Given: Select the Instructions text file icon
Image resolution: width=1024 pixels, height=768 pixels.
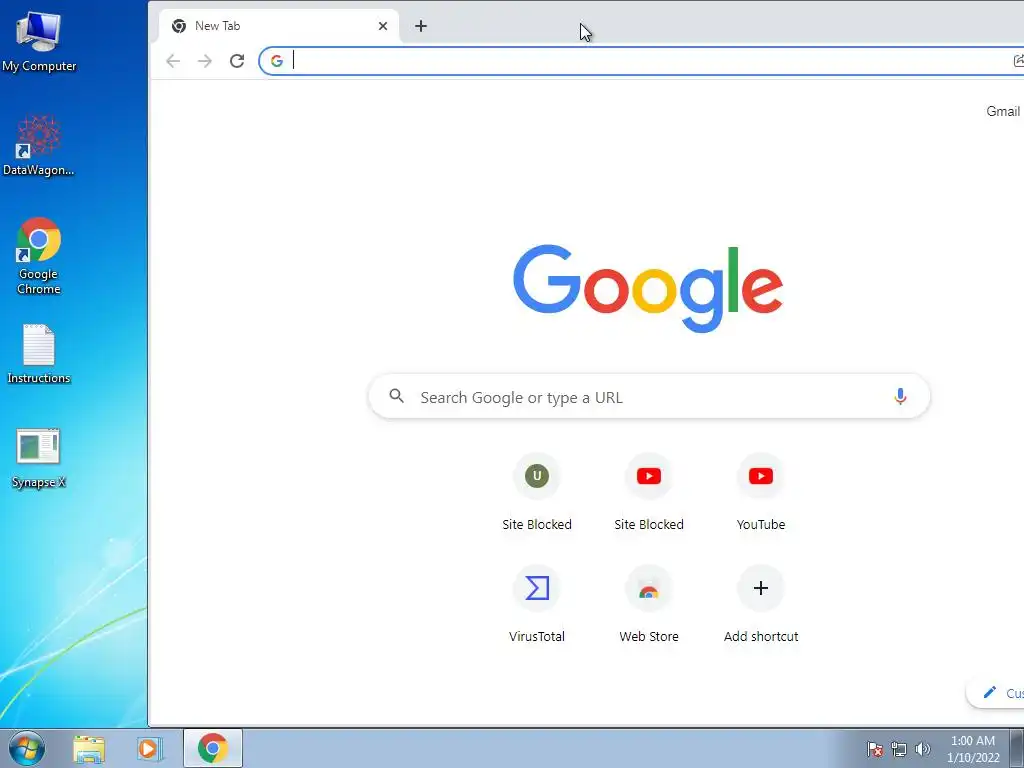Looking at the screenshot, I should (x=39, y=354).
